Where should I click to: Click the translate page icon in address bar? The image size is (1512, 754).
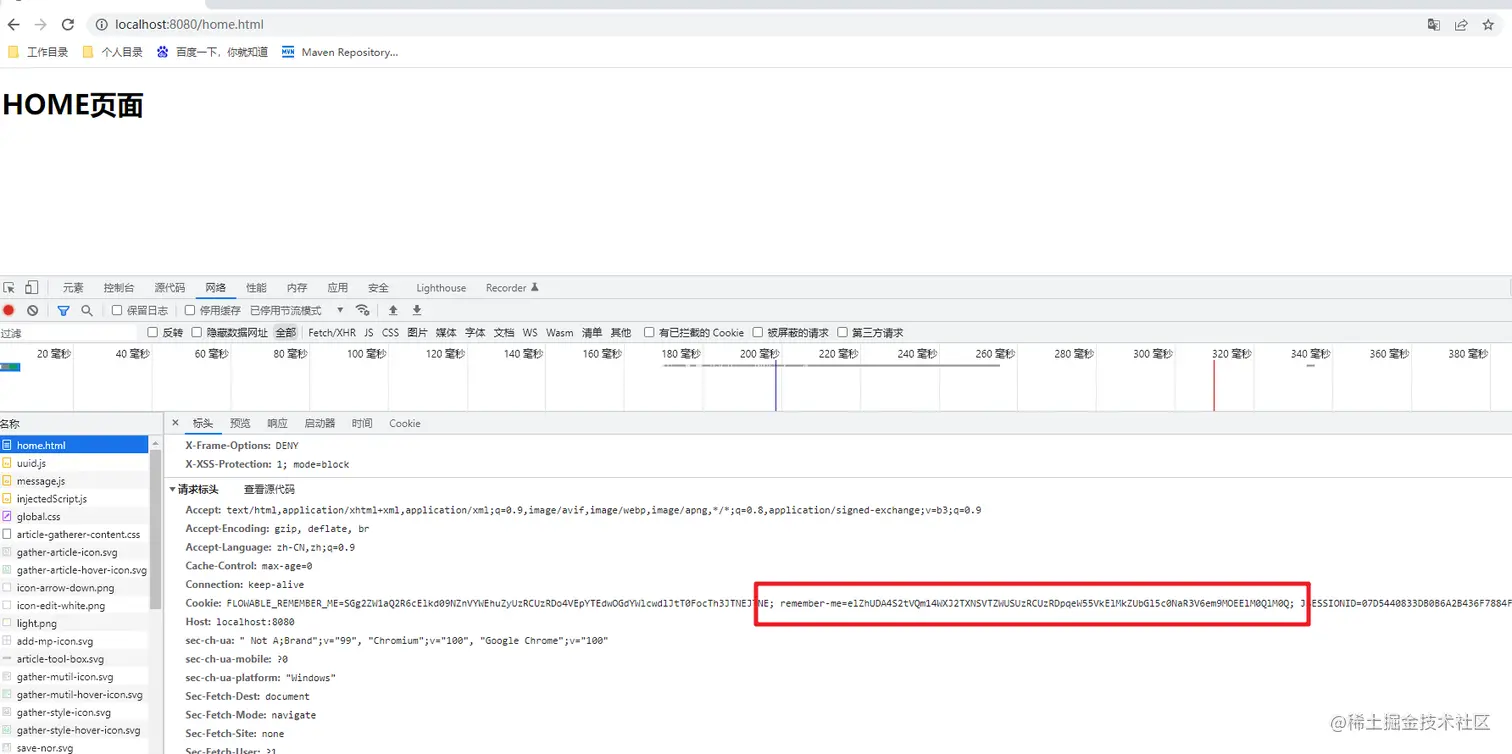tap(1434, 25)
